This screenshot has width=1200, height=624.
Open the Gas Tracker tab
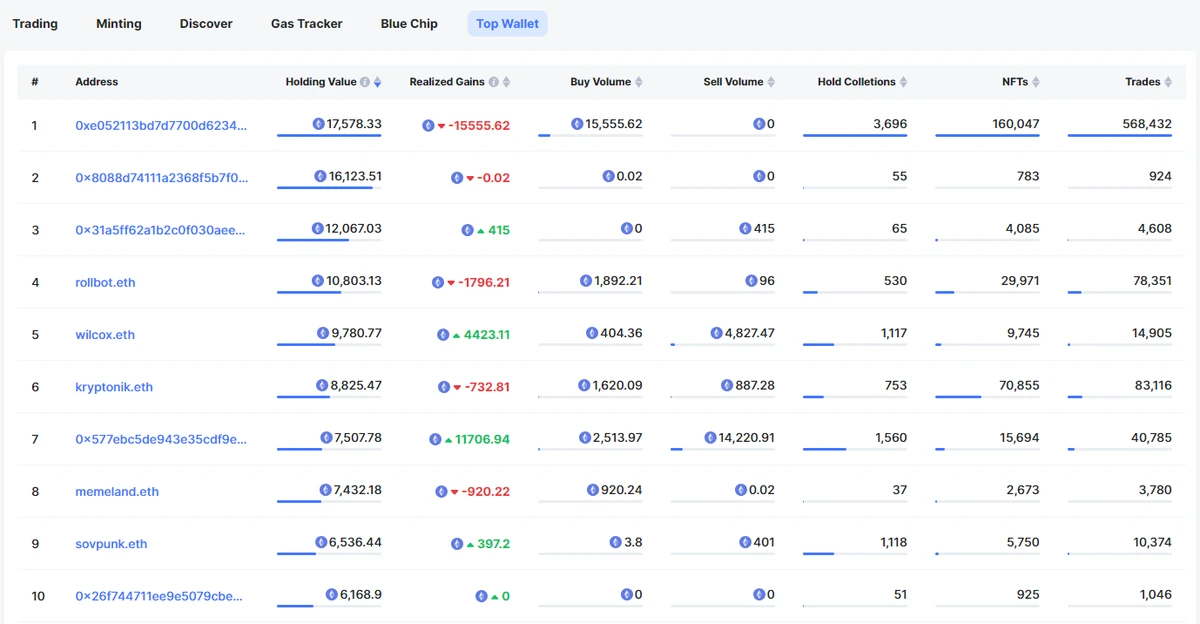[x=306, y=23]
